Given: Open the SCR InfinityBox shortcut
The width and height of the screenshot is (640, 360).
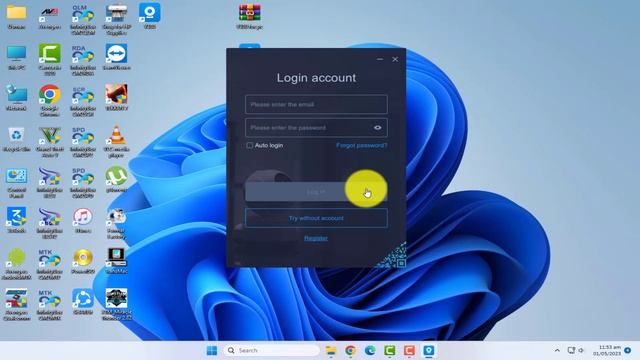Looking at the screenshot, I should 83,101.
